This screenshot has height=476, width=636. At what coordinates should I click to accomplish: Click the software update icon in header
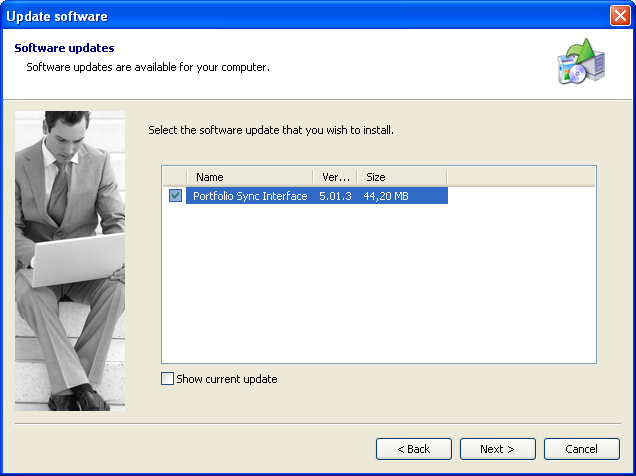(x=580, y=64)
